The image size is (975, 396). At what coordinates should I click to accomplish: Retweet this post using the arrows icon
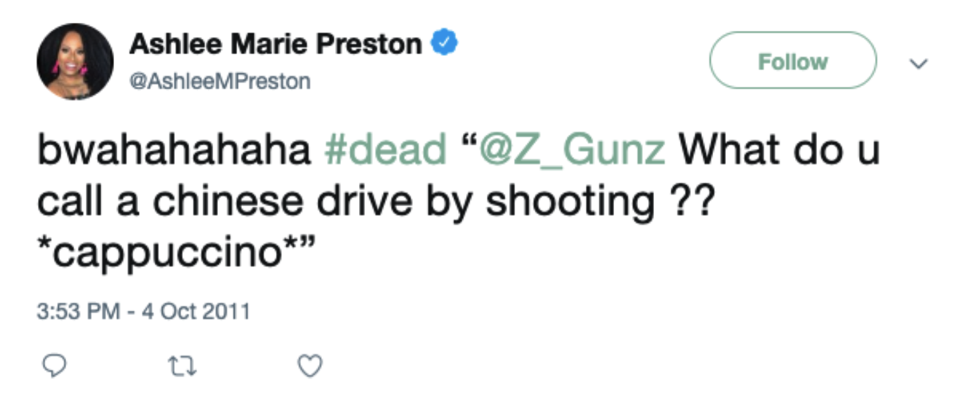[x=183, y=366]
